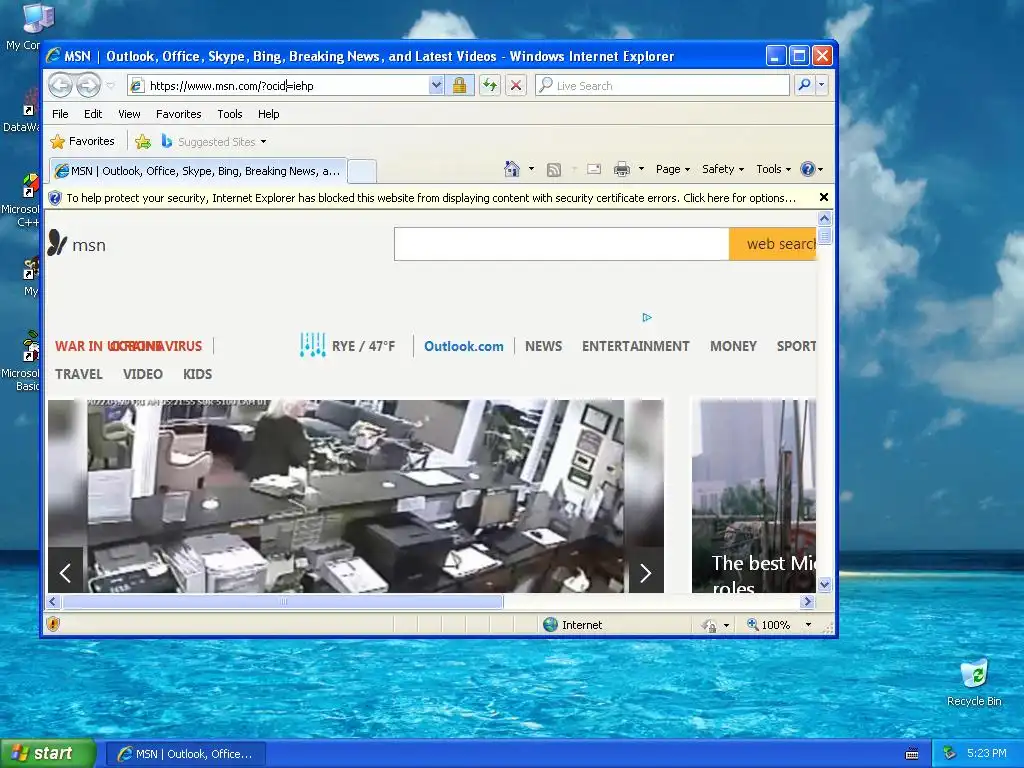Viewport: 1024px width, 768px height.
Task: Click the rain weather icon
Action: click(x=312, y=345)
